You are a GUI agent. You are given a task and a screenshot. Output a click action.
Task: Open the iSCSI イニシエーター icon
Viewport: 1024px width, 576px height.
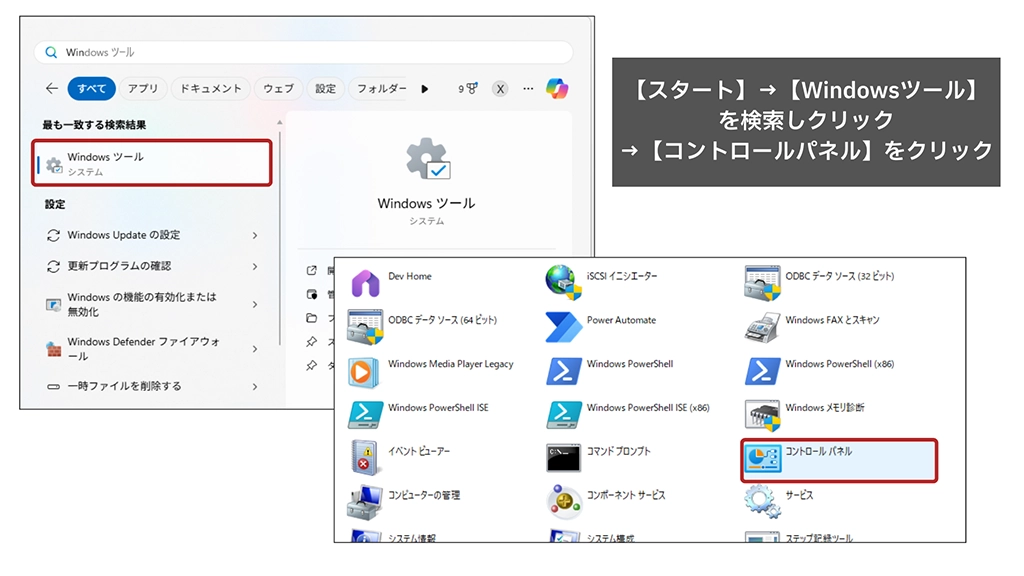point(564,283)
